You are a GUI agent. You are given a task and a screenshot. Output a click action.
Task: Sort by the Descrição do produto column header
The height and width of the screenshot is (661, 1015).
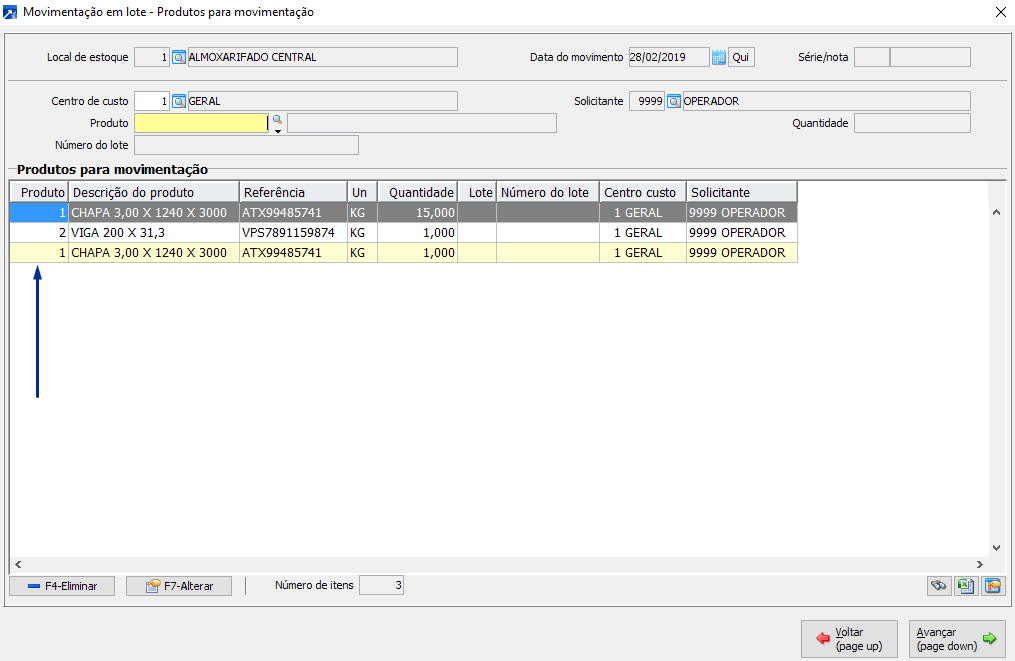pos(154,192)
